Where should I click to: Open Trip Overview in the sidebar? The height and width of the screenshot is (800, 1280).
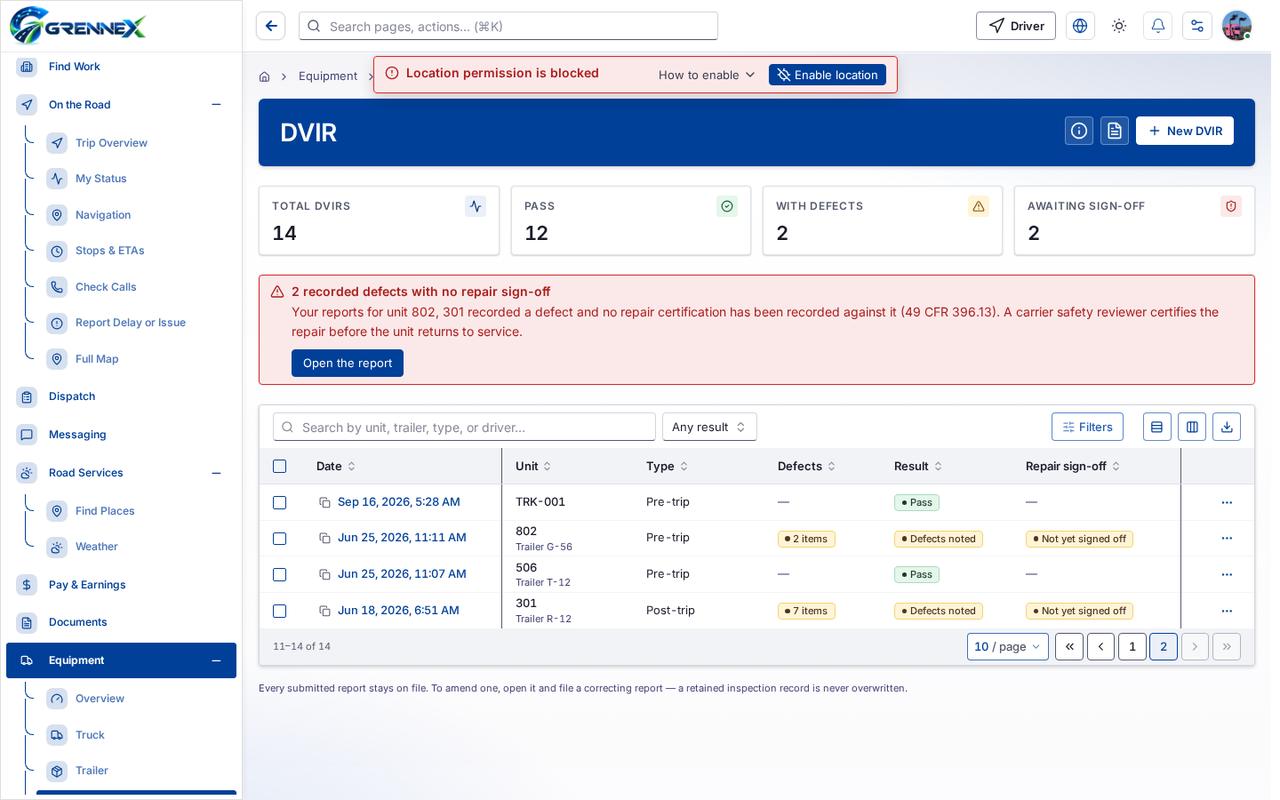click(111, 143)
